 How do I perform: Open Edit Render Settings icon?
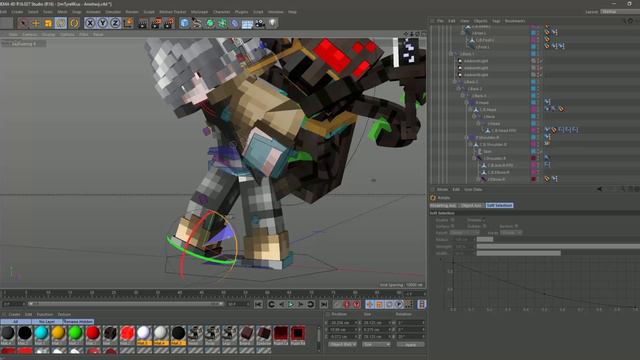click(169, 23)
